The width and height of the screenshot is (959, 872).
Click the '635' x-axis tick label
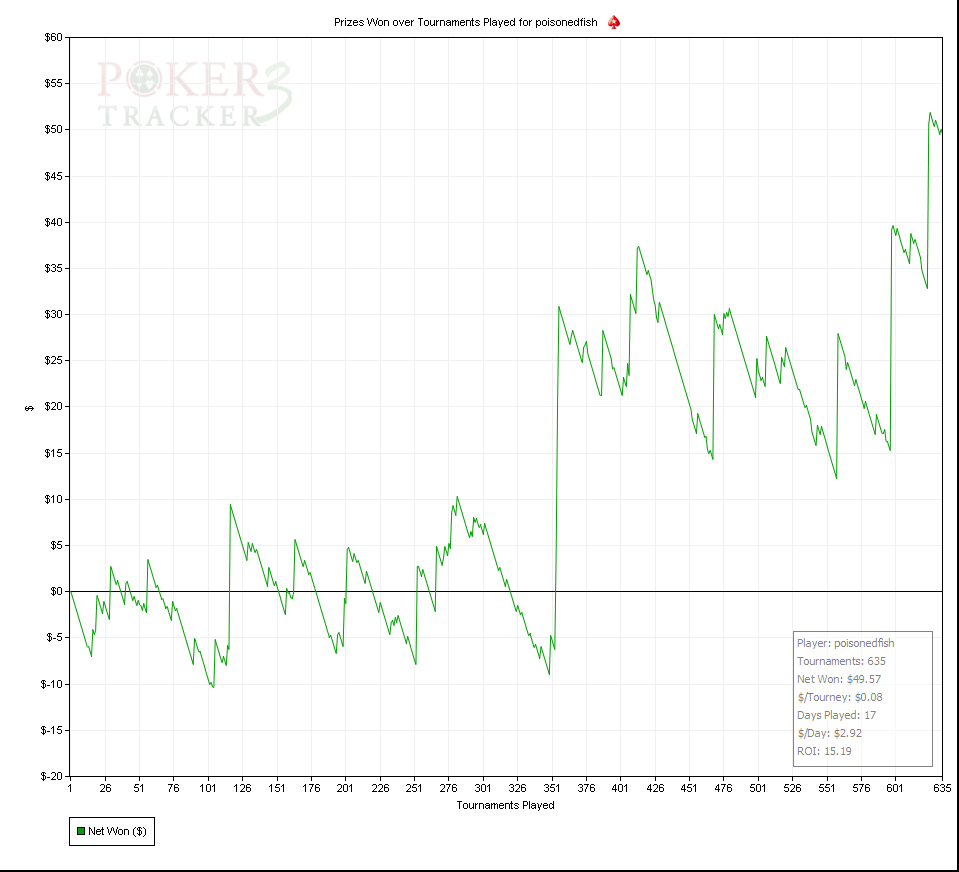point(942,788)
